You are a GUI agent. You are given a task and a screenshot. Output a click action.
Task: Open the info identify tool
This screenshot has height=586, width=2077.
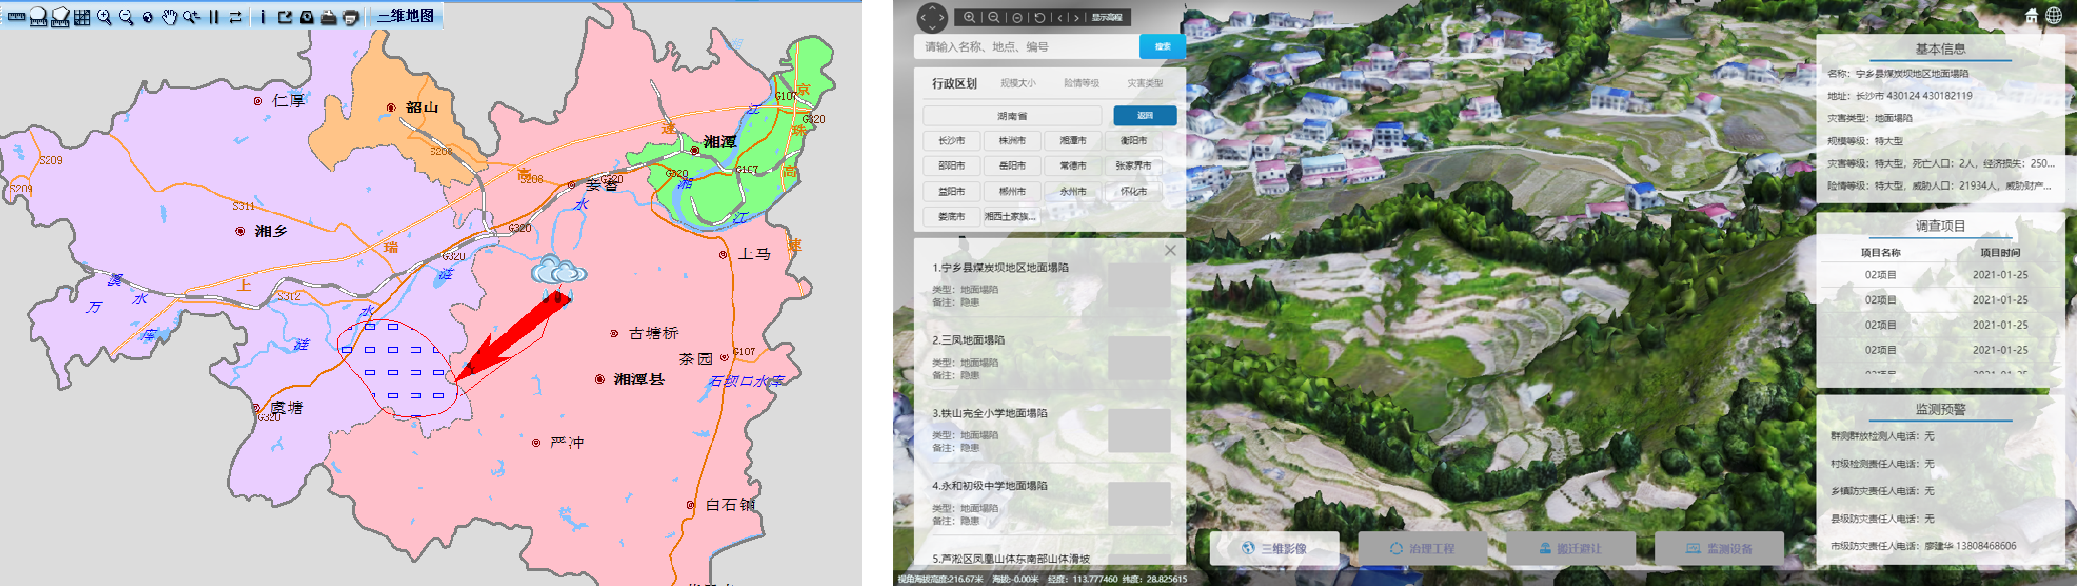point(263,17)
